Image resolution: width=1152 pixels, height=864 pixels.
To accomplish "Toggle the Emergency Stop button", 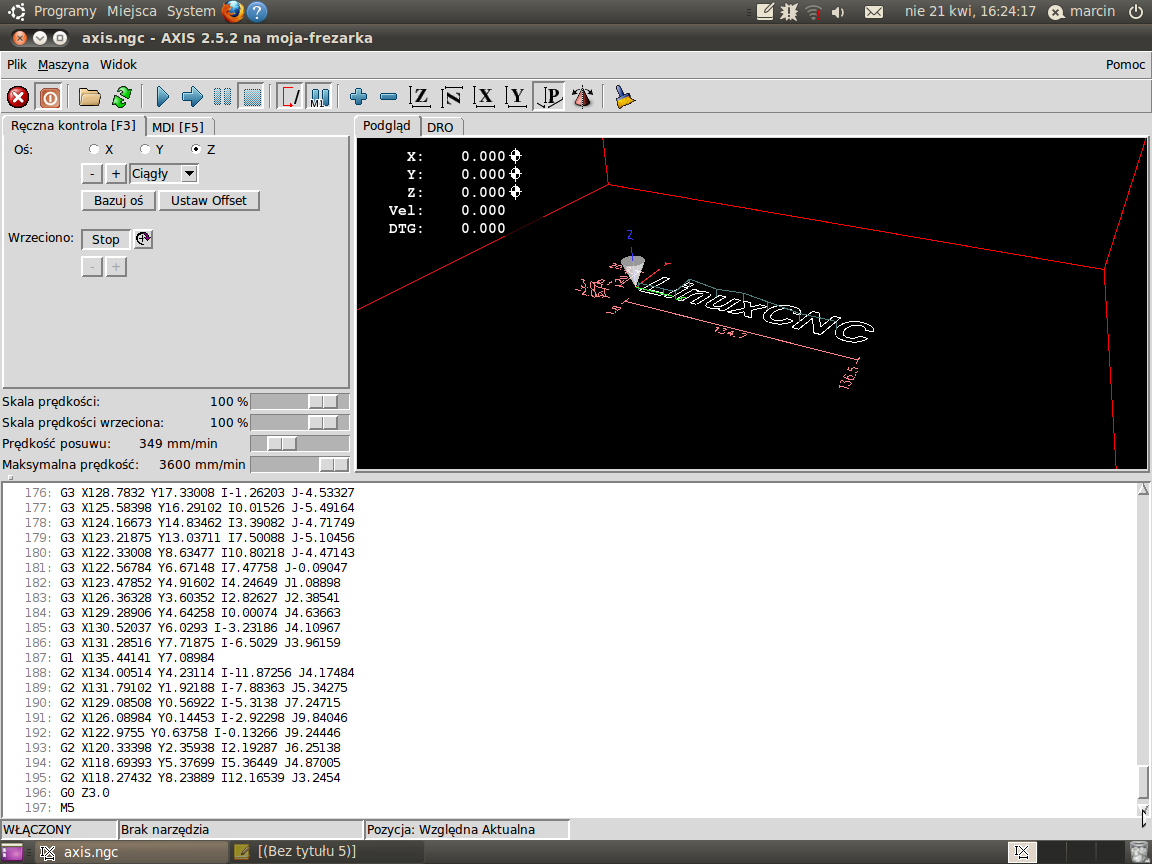I will tap(18, 97).
